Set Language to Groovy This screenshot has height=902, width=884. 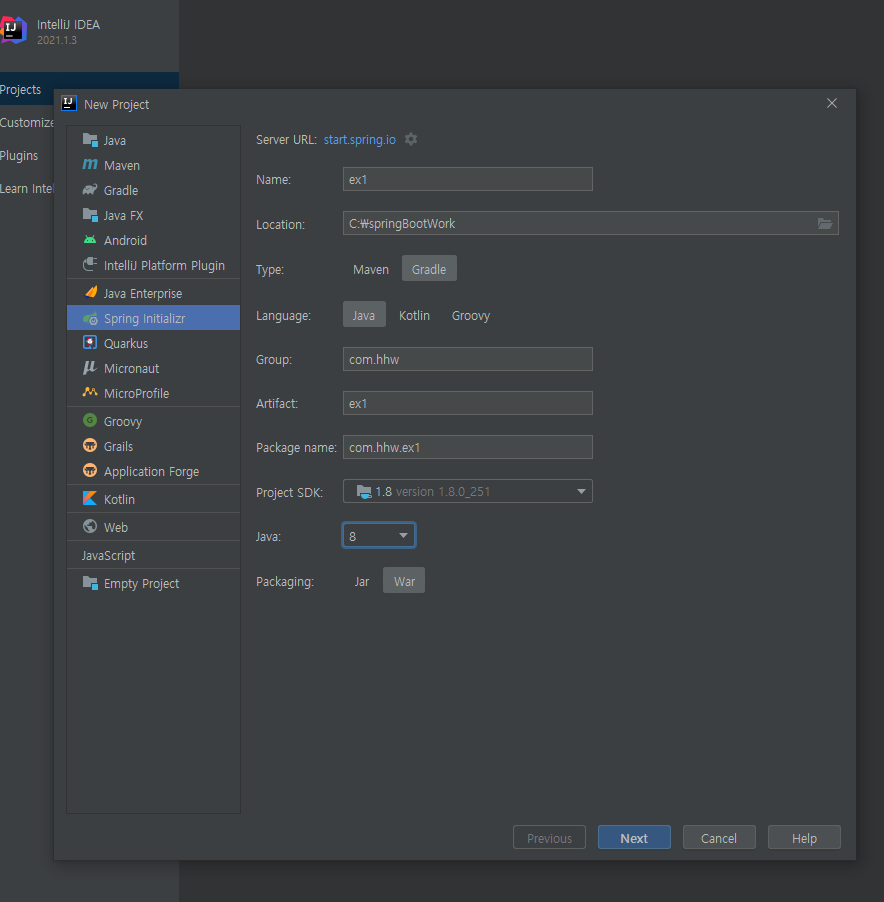coord(470,315)
